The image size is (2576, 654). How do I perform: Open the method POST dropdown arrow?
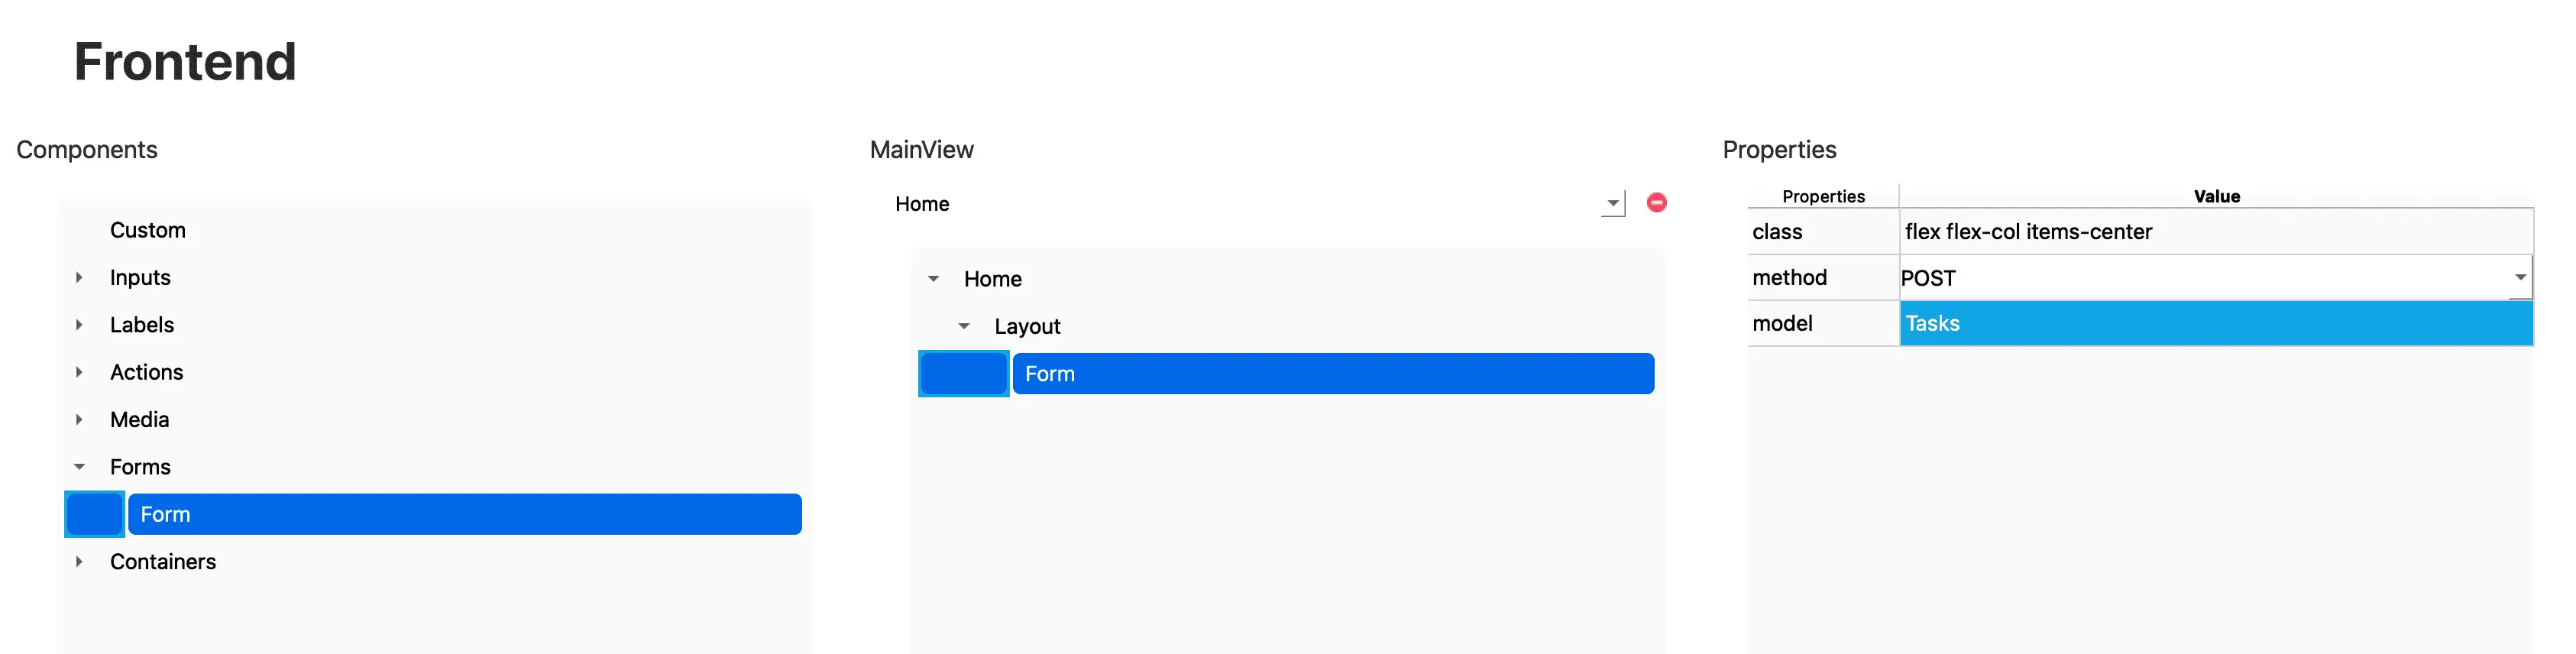click(2520, 277)
